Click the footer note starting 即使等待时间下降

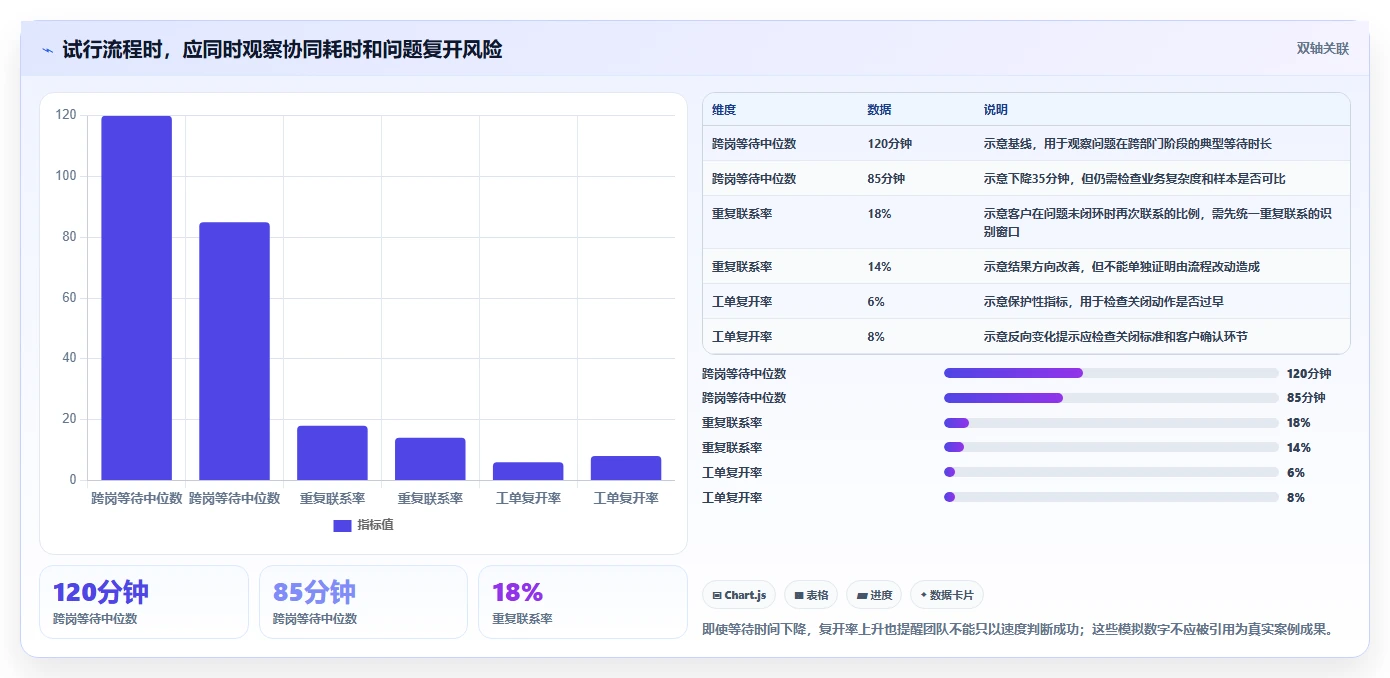click(x=1020, y=629)
